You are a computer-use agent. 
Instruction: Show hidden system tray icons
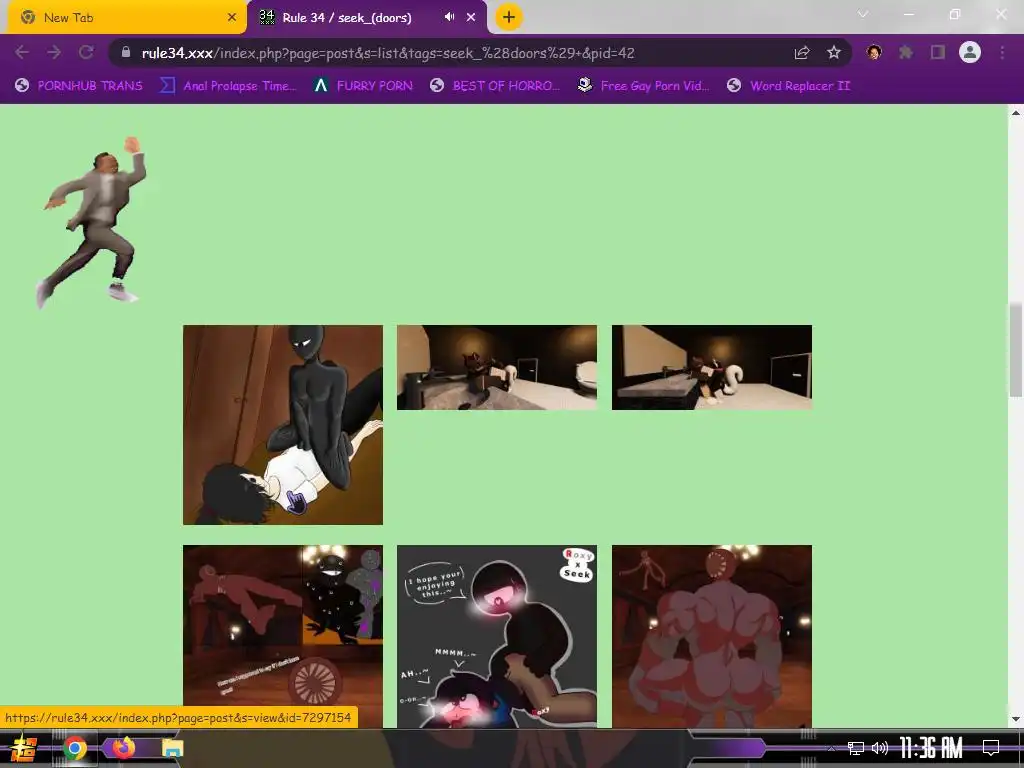(831, 748)
